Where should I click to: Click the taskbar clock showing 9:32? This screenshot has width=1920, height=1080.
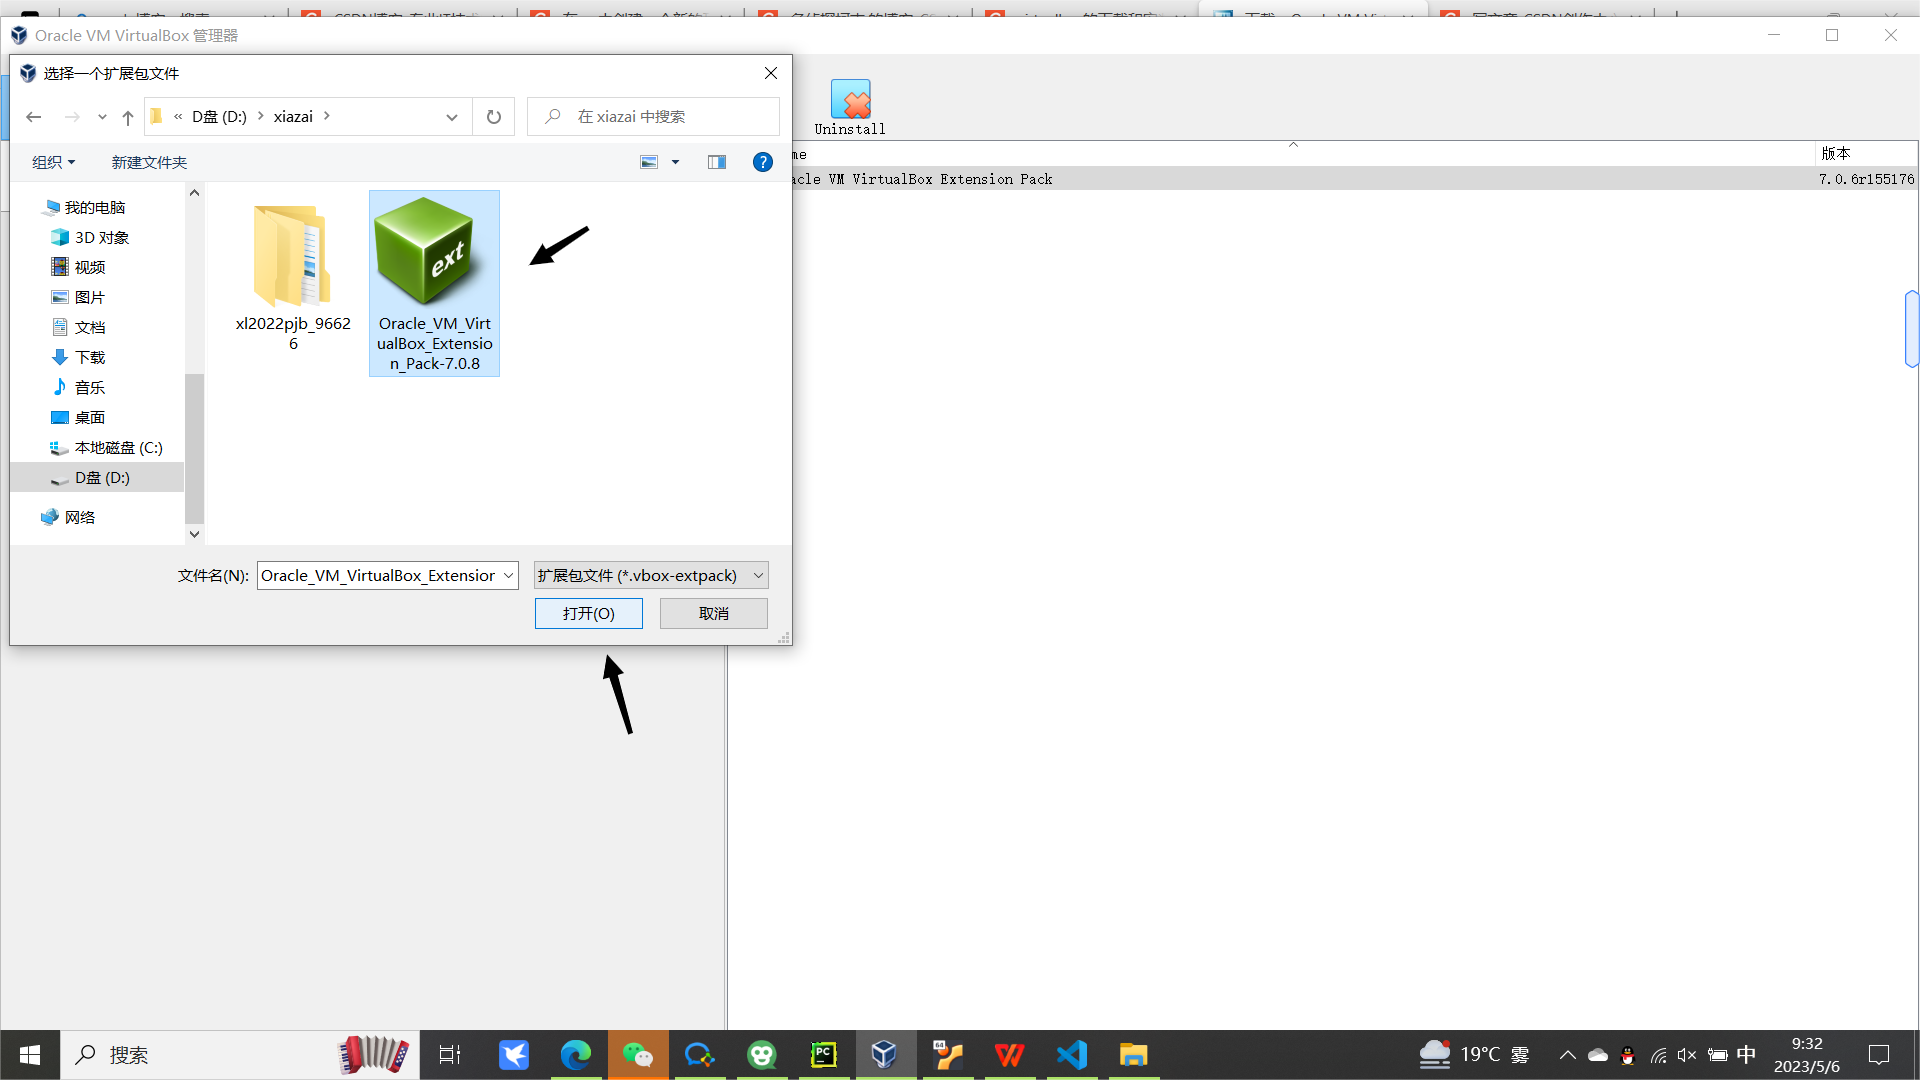pos(1806,1055)
